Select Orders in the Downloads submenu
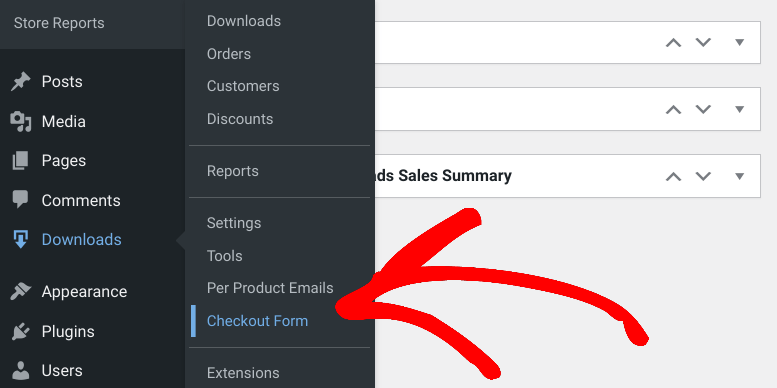Screen dimensions: 777x388 229,54
